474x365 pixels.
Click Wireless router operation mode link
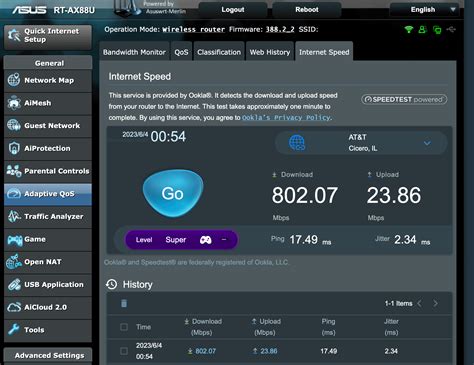pyautogui.click(x=193, y=30)
